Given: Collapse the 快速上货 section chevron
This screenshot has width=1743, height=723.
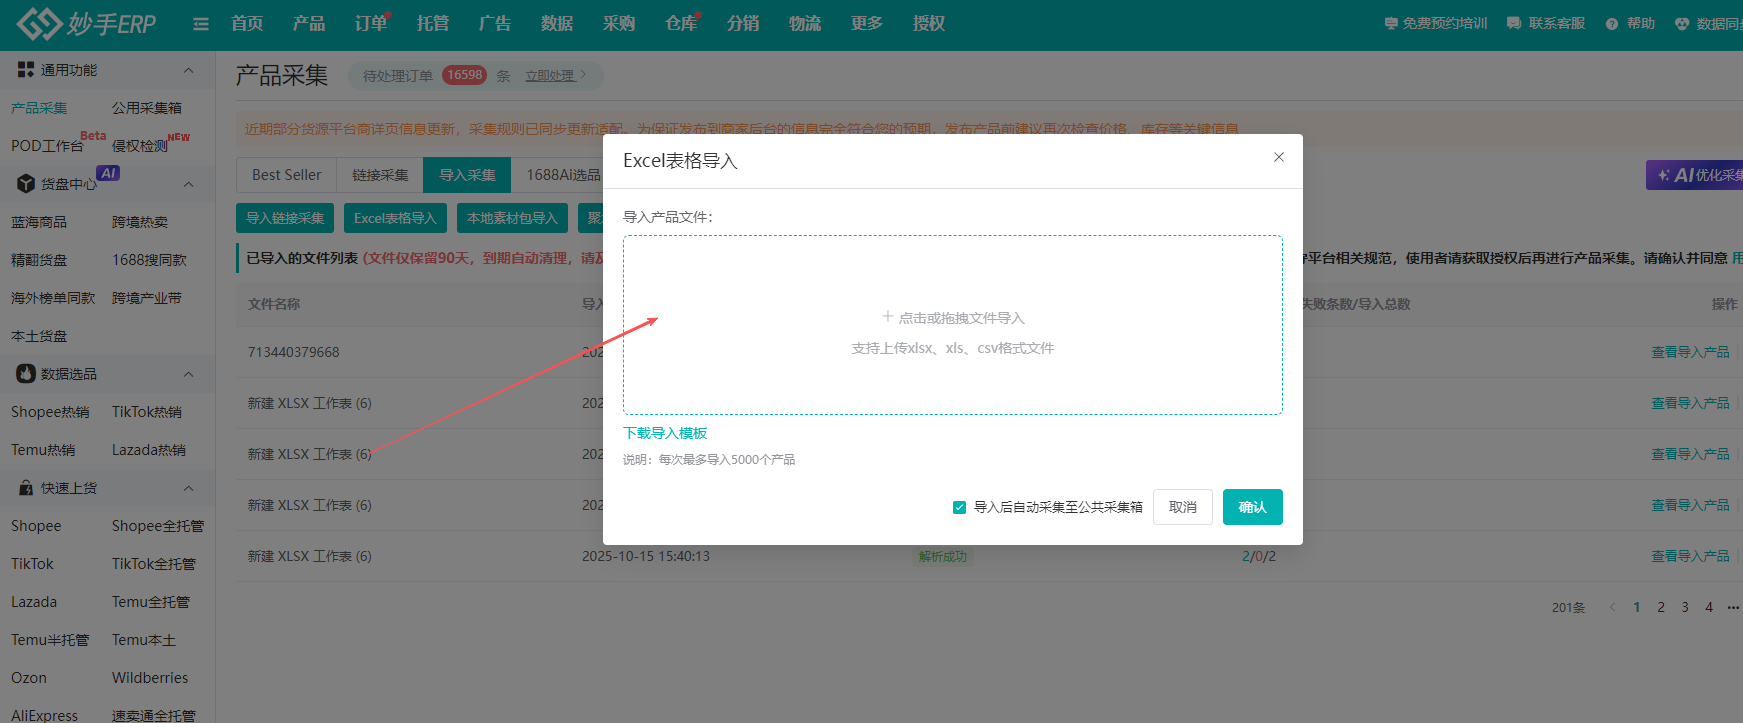Looking at the screenshot, I should [188, 488].
